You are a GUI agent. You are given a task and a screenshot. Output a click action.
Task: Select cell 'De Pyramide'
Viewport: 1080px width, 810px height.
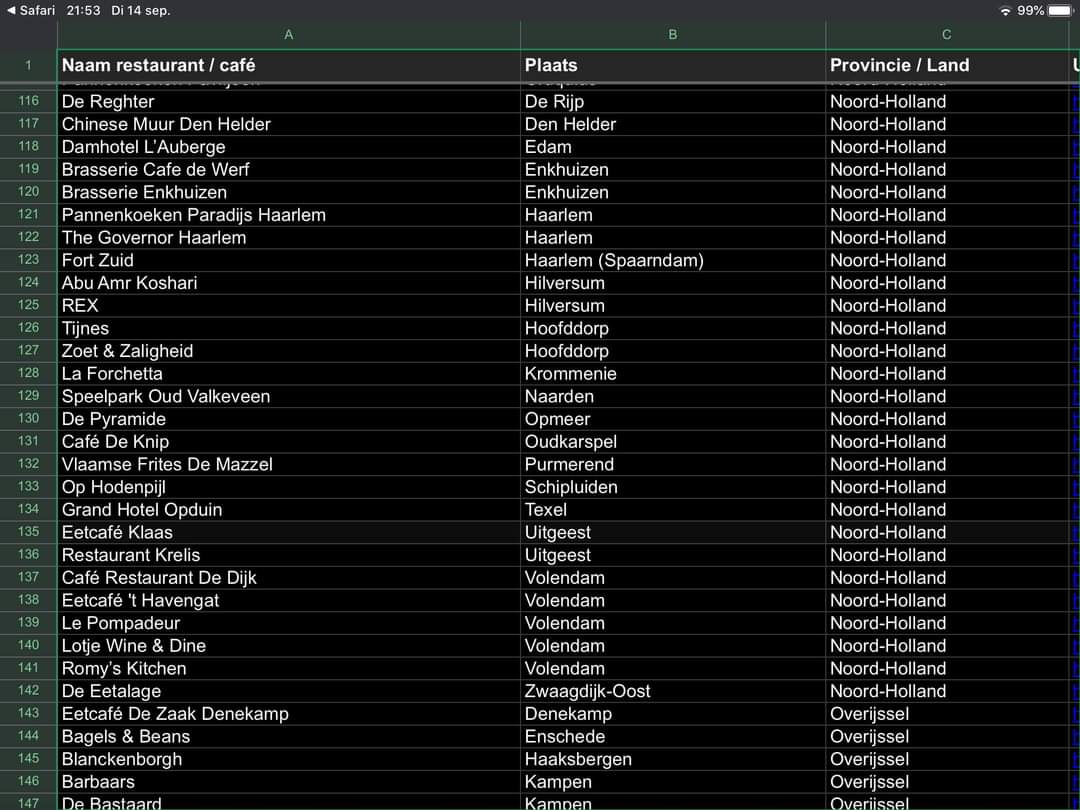[x=289, y=419]
